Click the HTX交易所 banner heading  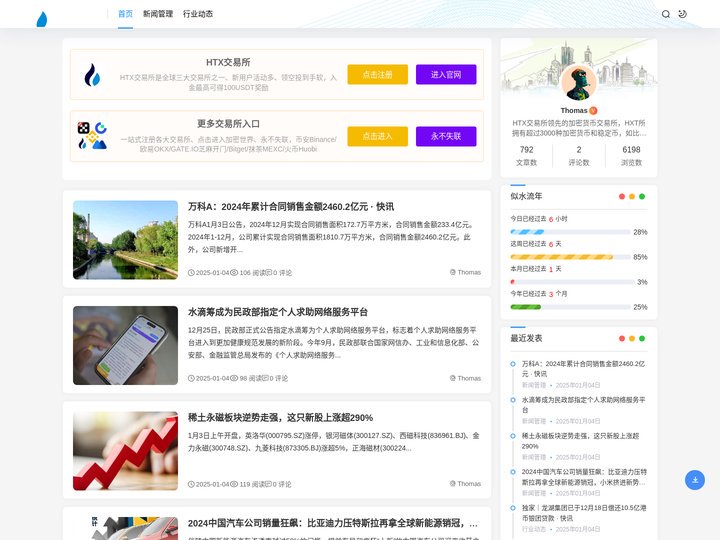click(x=228, y=62)
